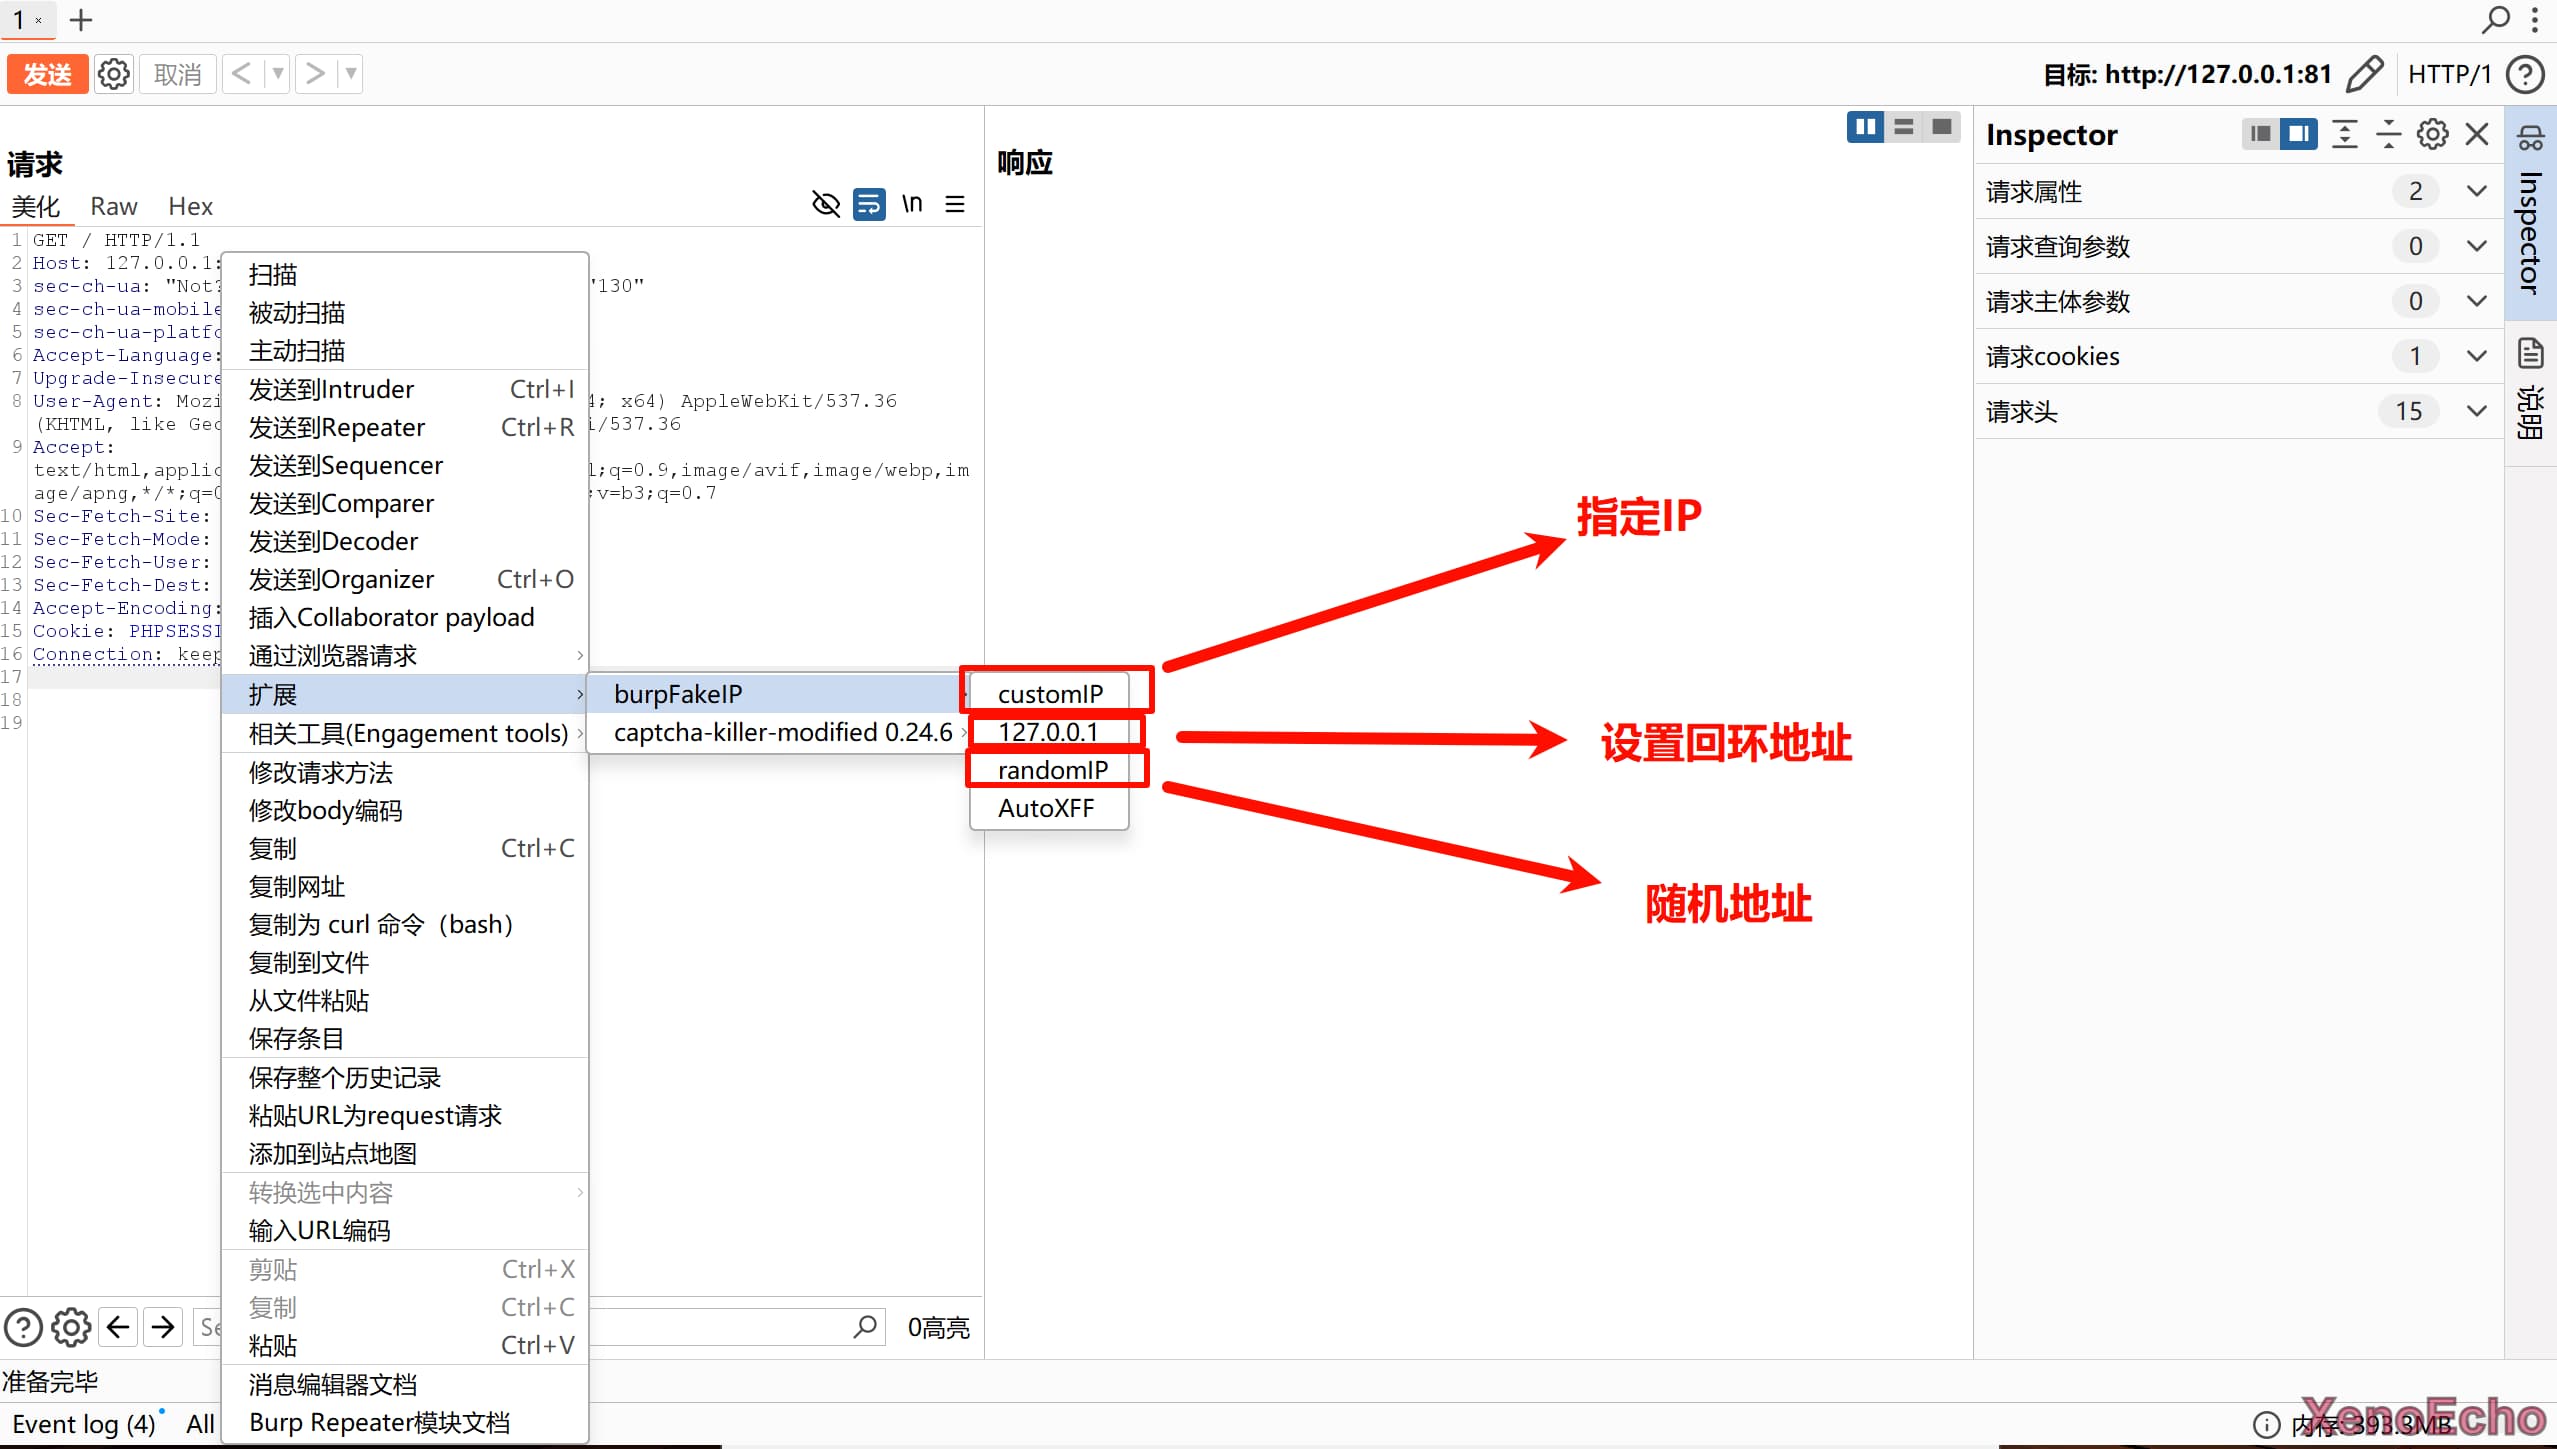This screenshot has height=1449, width=2557.
Task: Open Inspector settings gear icon
Action: (2432, 134)
